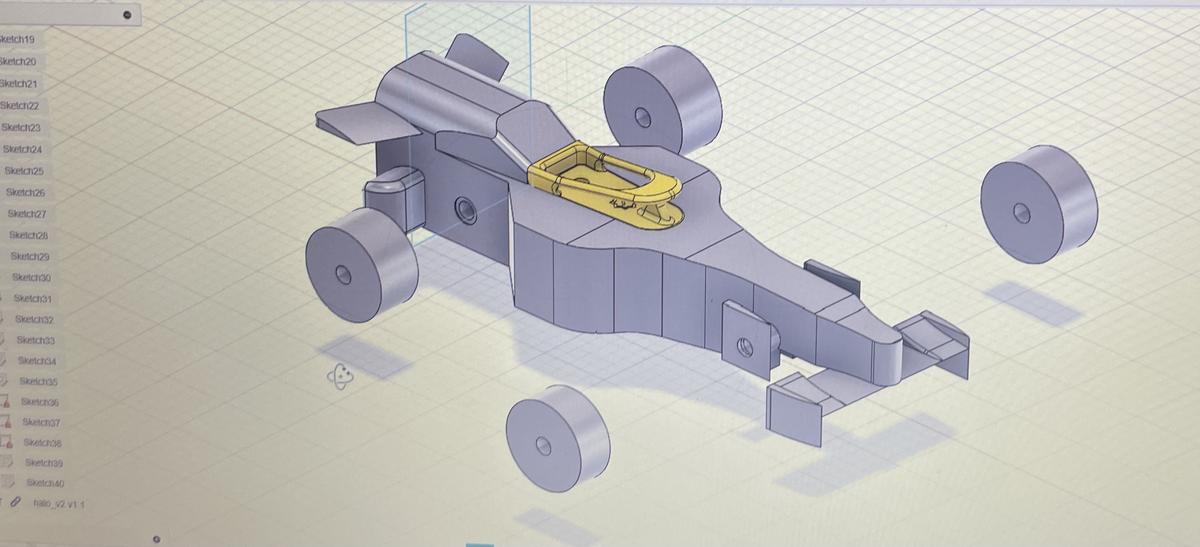The width and height of the screenshot is (1200, 547).
Task: Pick Sketch22 from the sketch list
Action: click(20, 105)
